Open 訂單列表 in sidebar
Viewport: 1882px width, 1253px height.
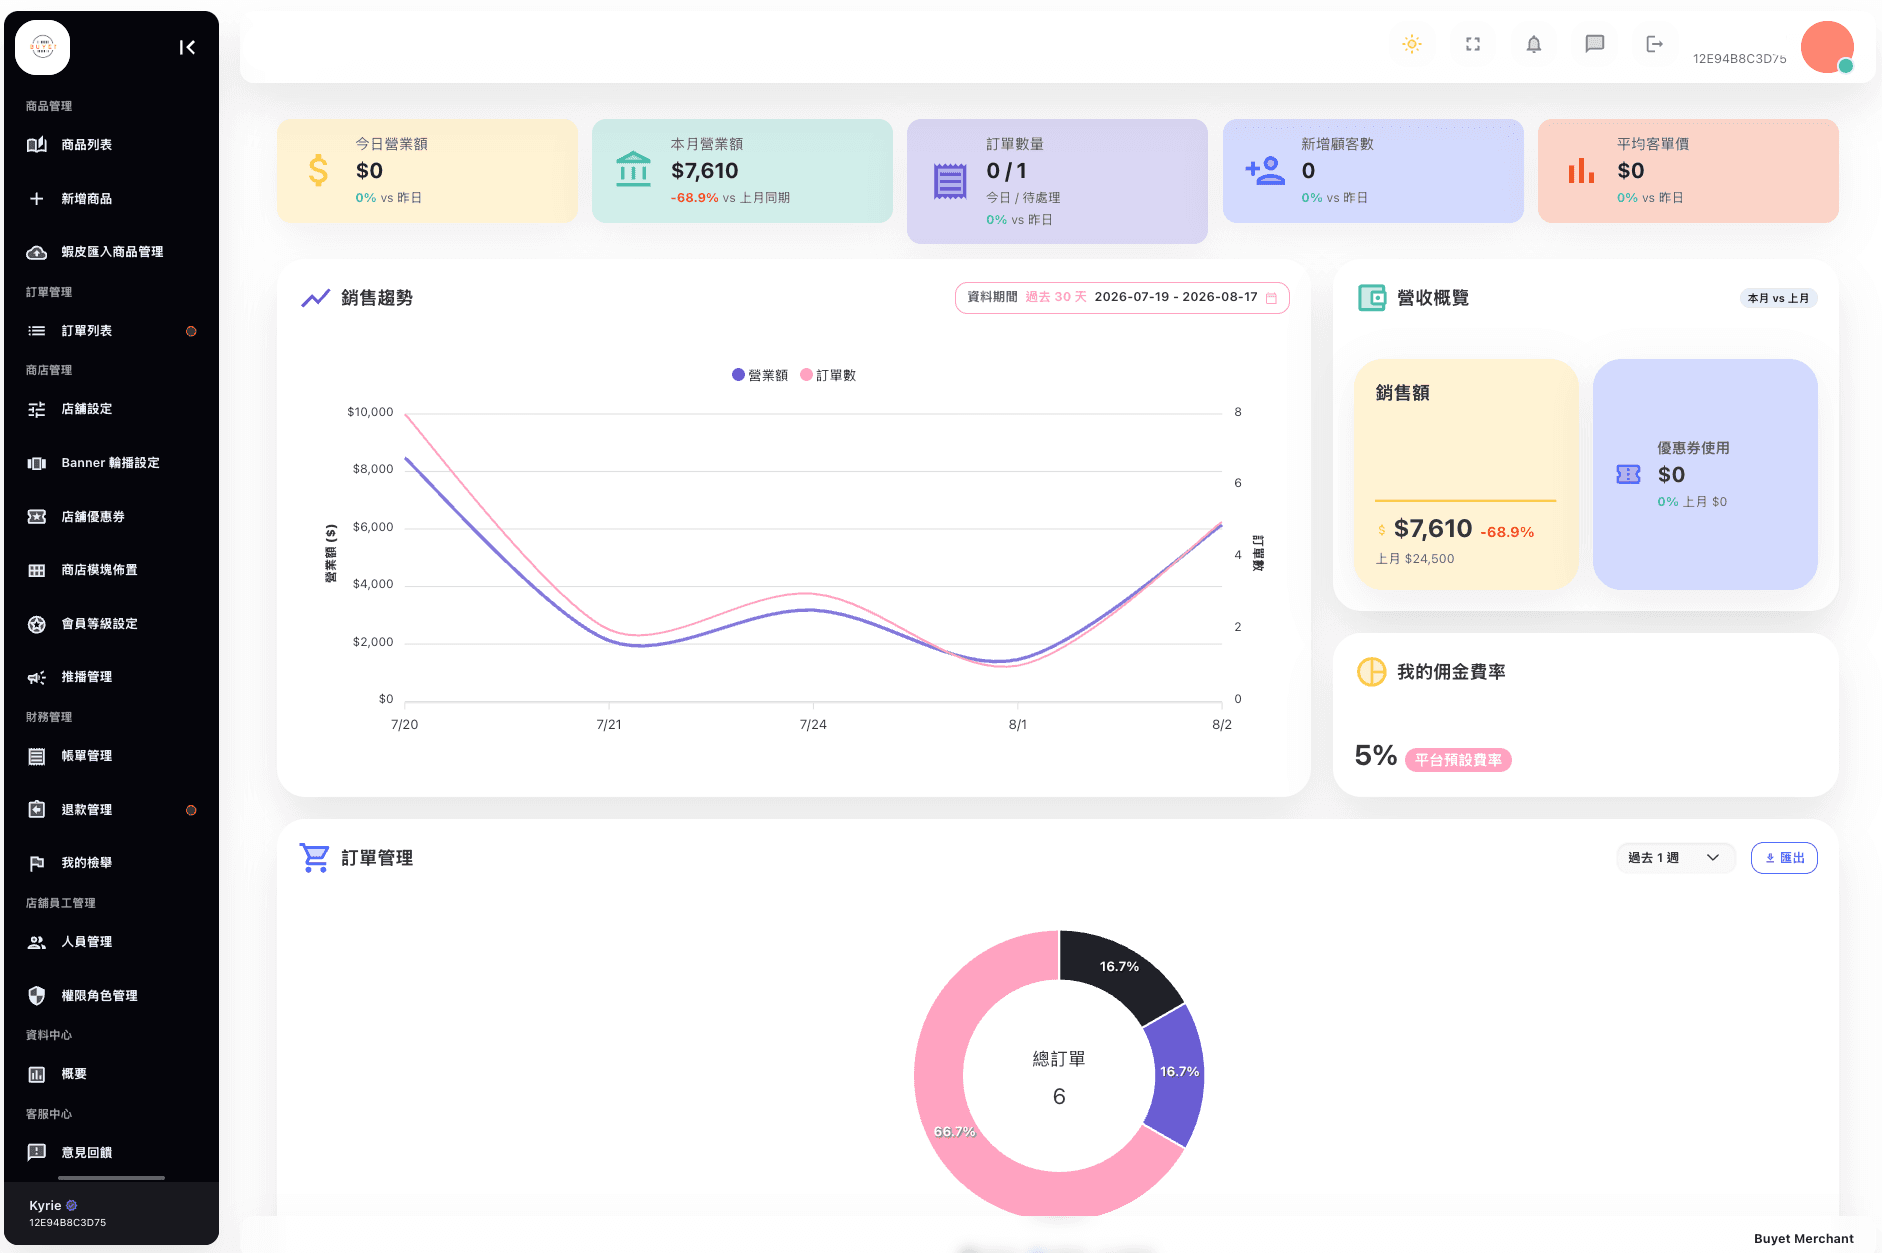[110, 331]
